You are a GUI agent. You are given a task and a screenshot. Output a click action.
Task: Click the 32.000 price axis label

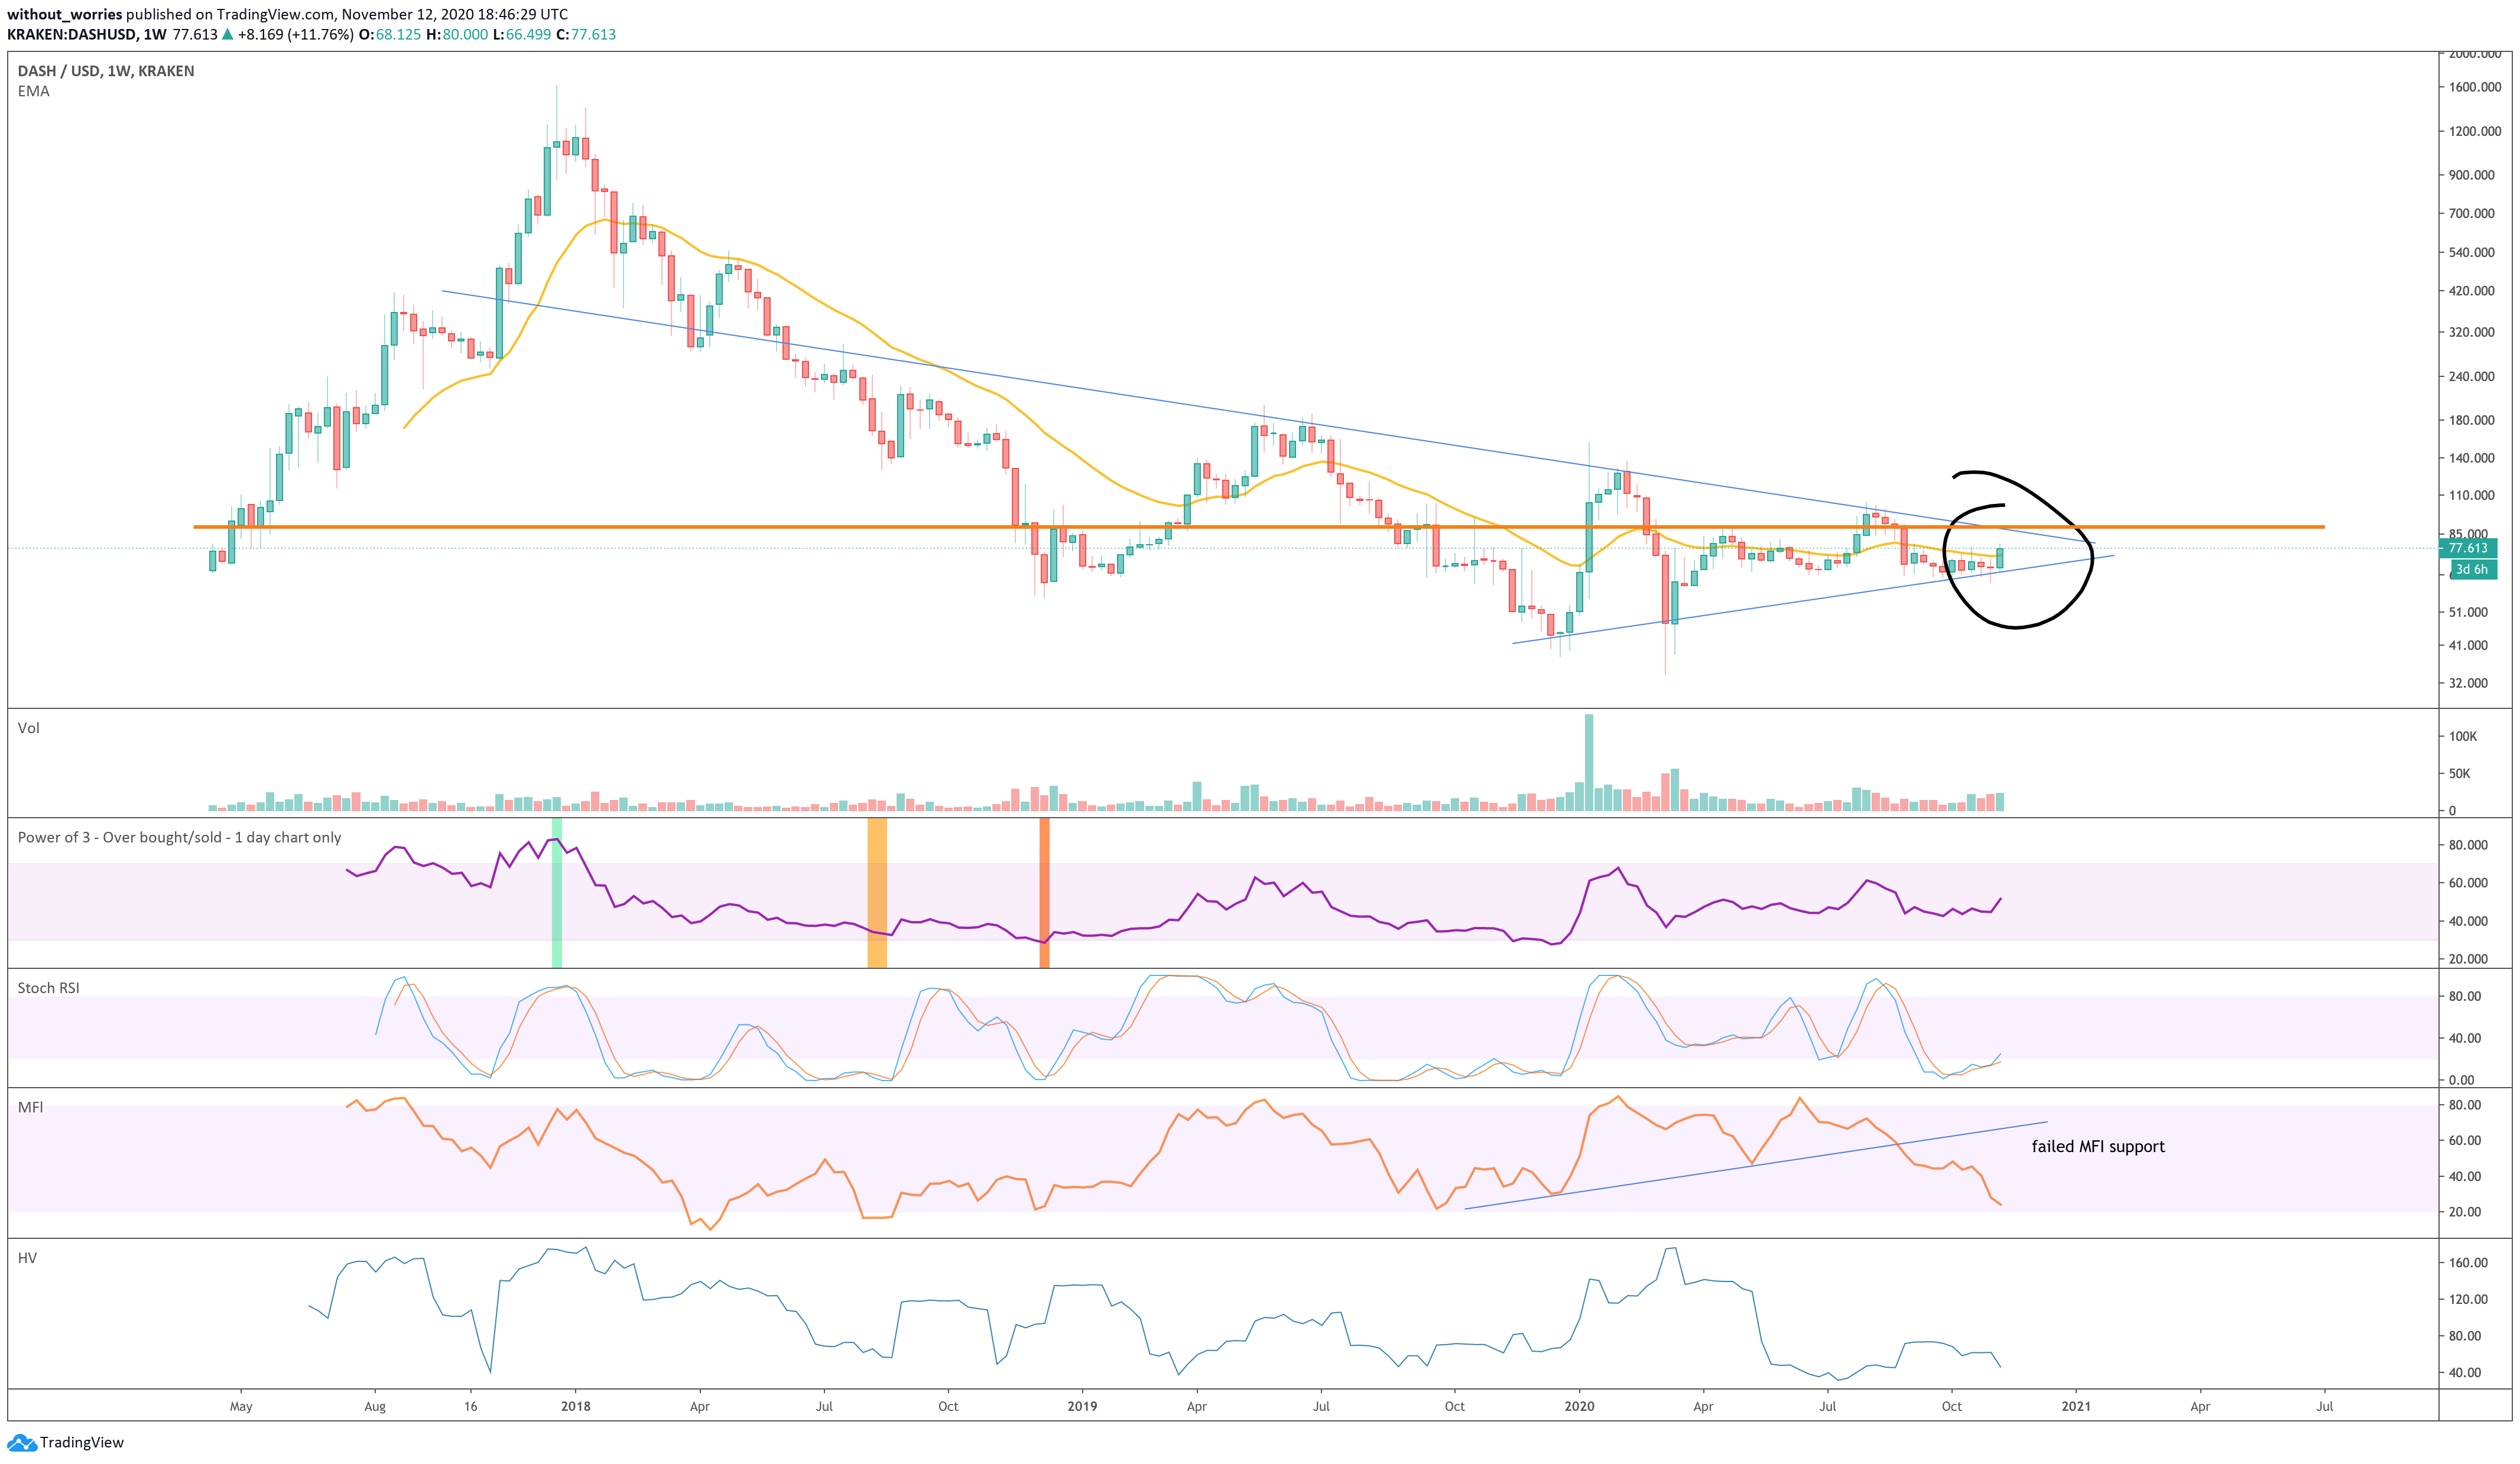click(2468, 683)
